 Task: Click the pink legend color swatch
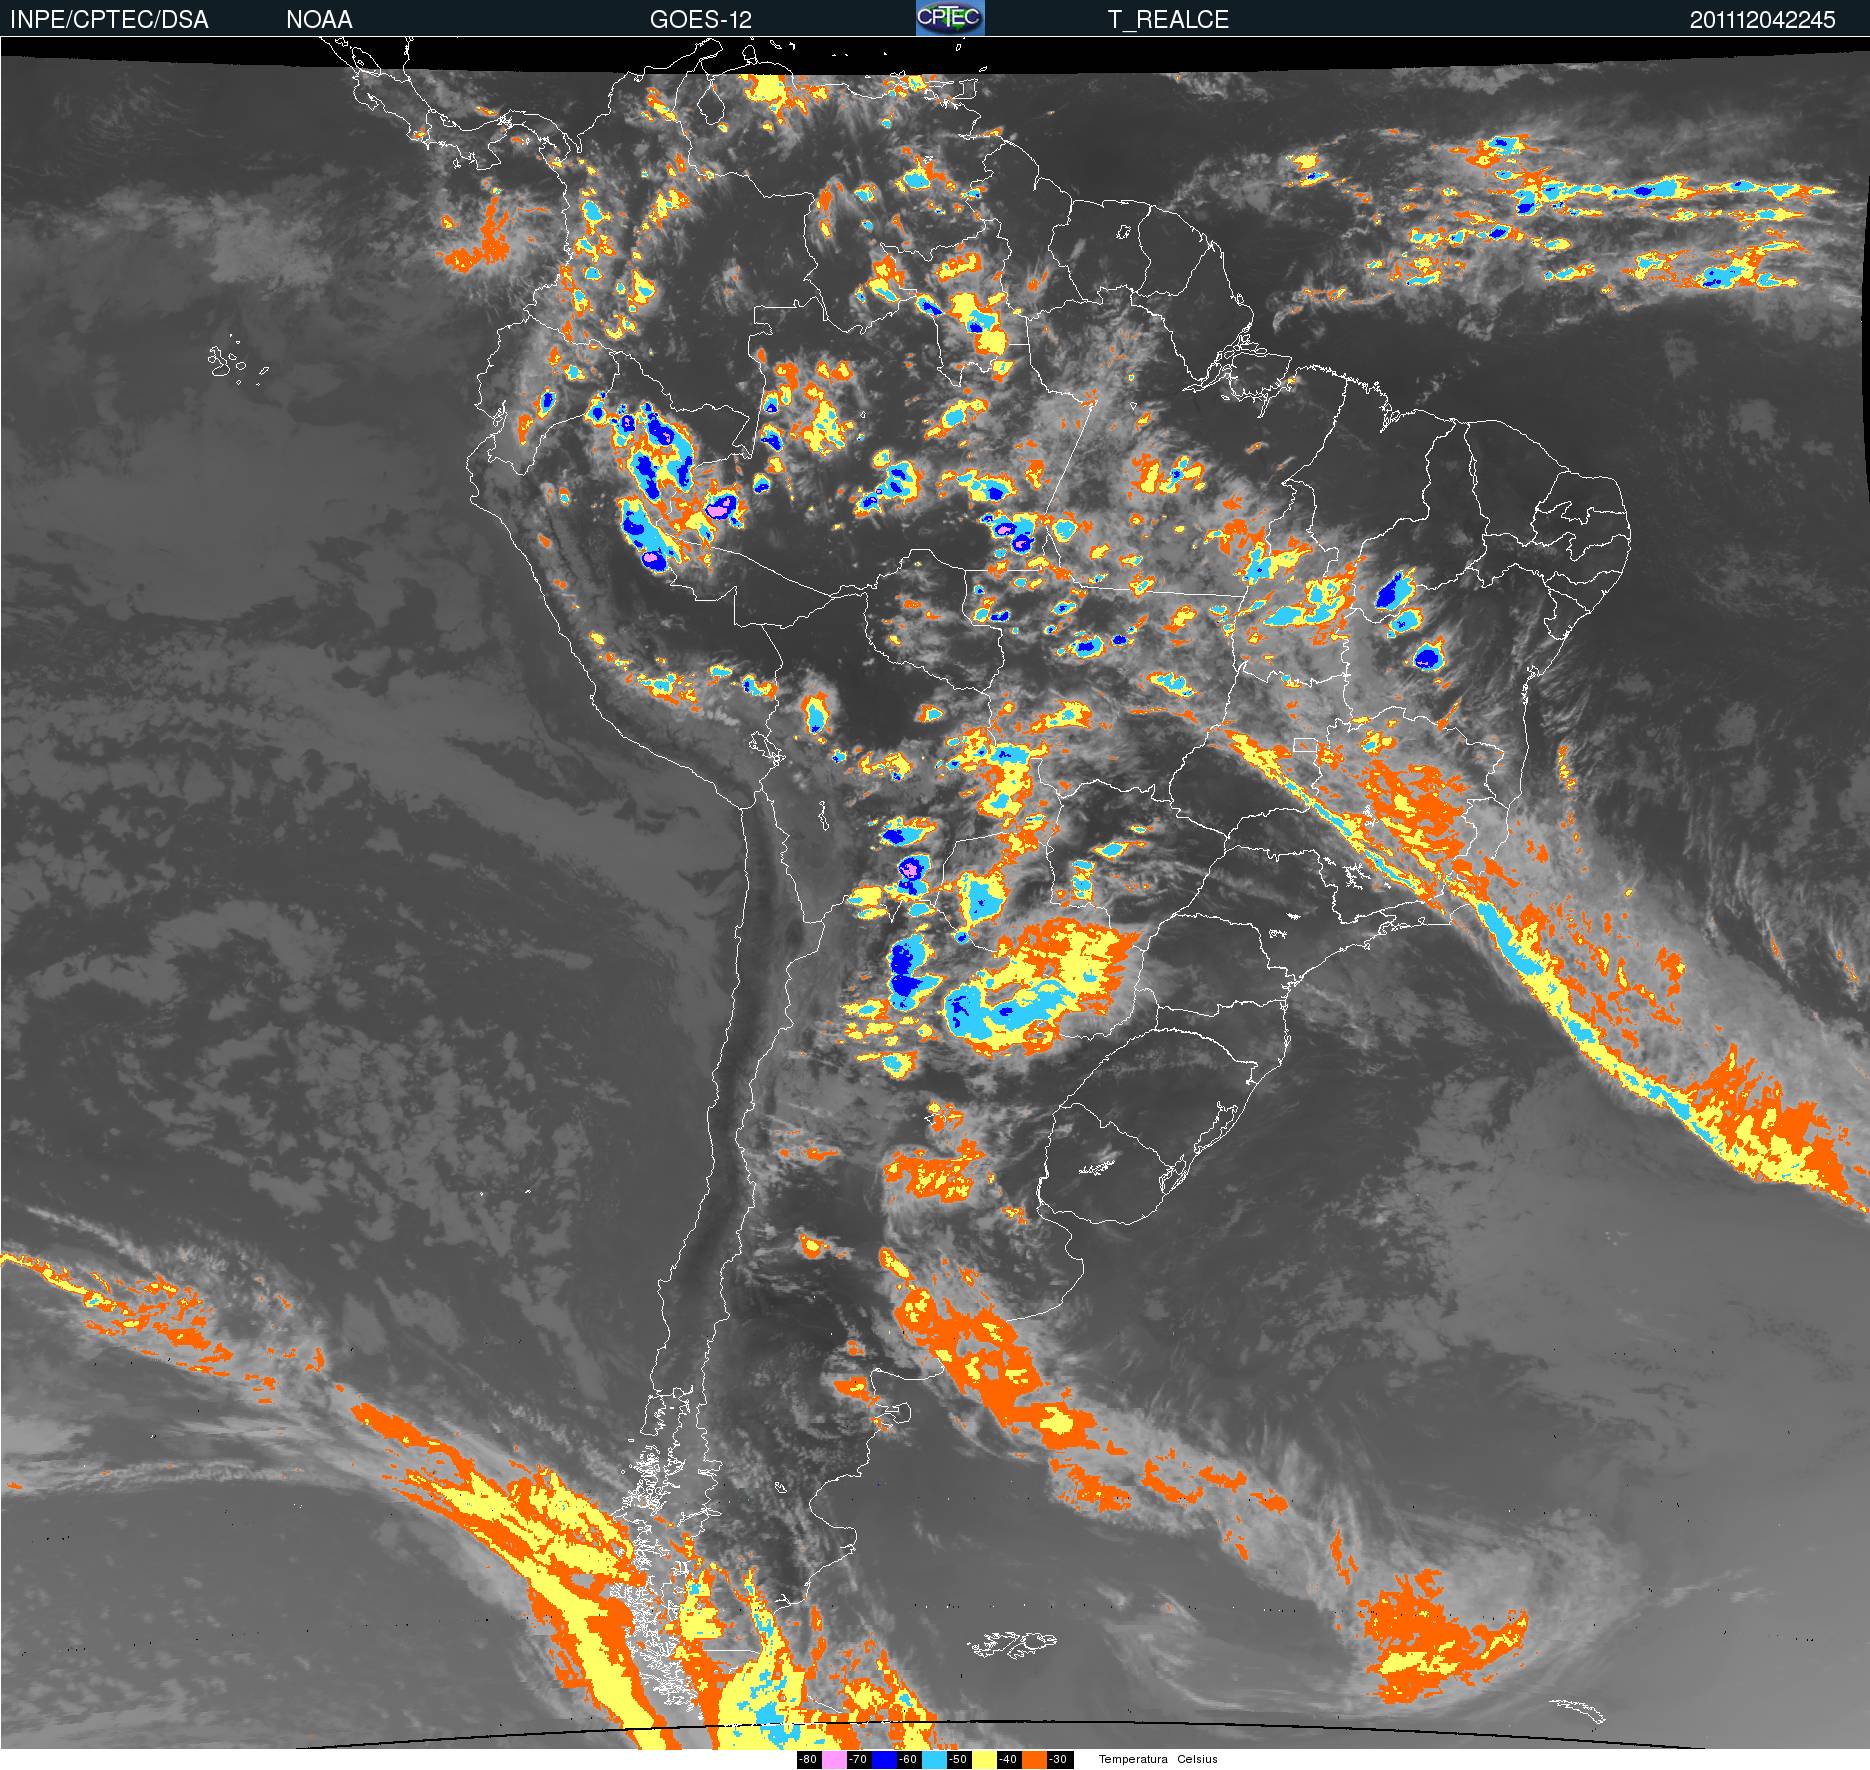(834, 1759)
